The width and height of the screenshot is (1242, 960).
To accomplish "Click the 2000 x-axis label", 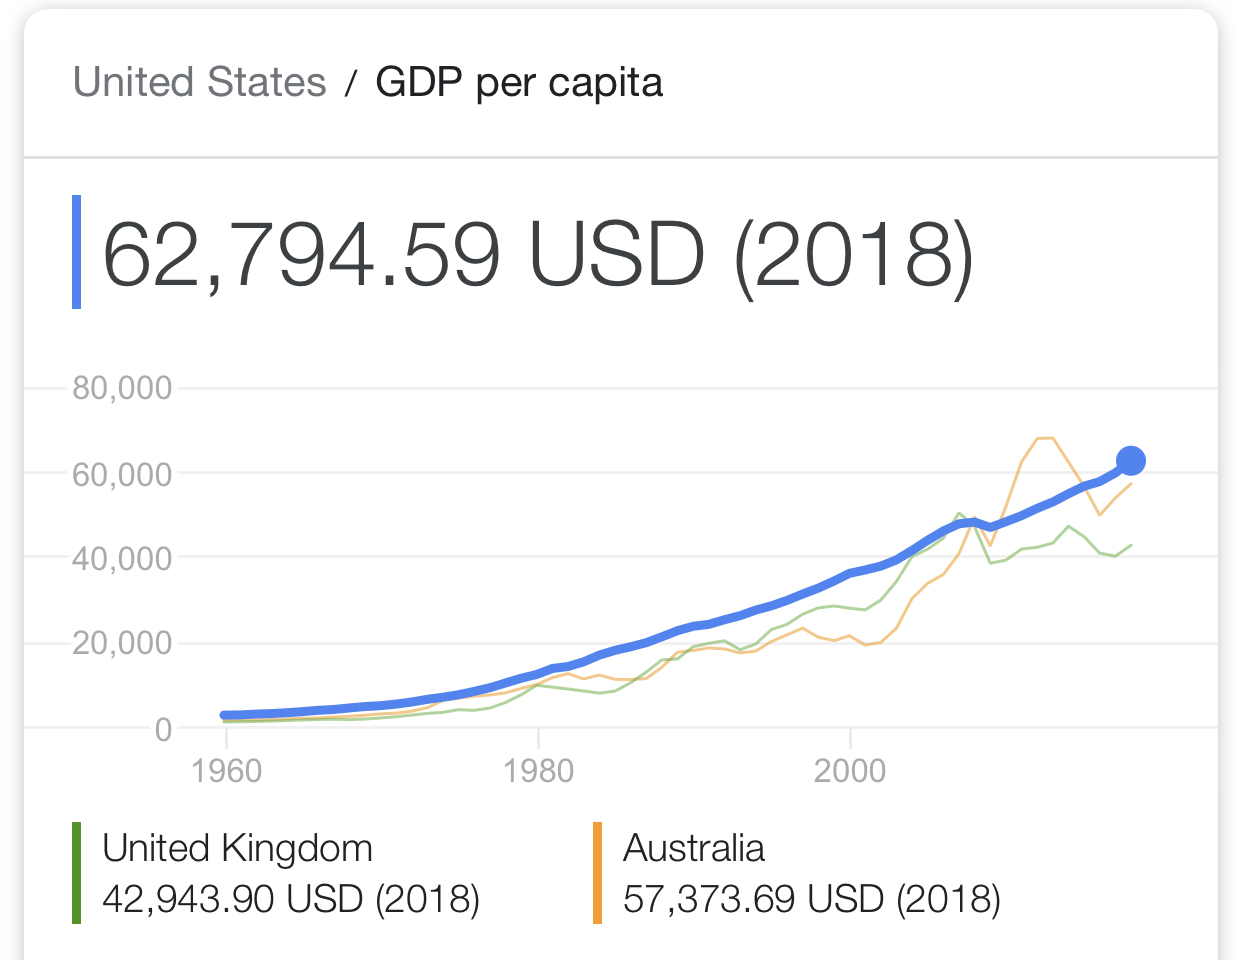I will pyautogui.click(x=850, y=771).
